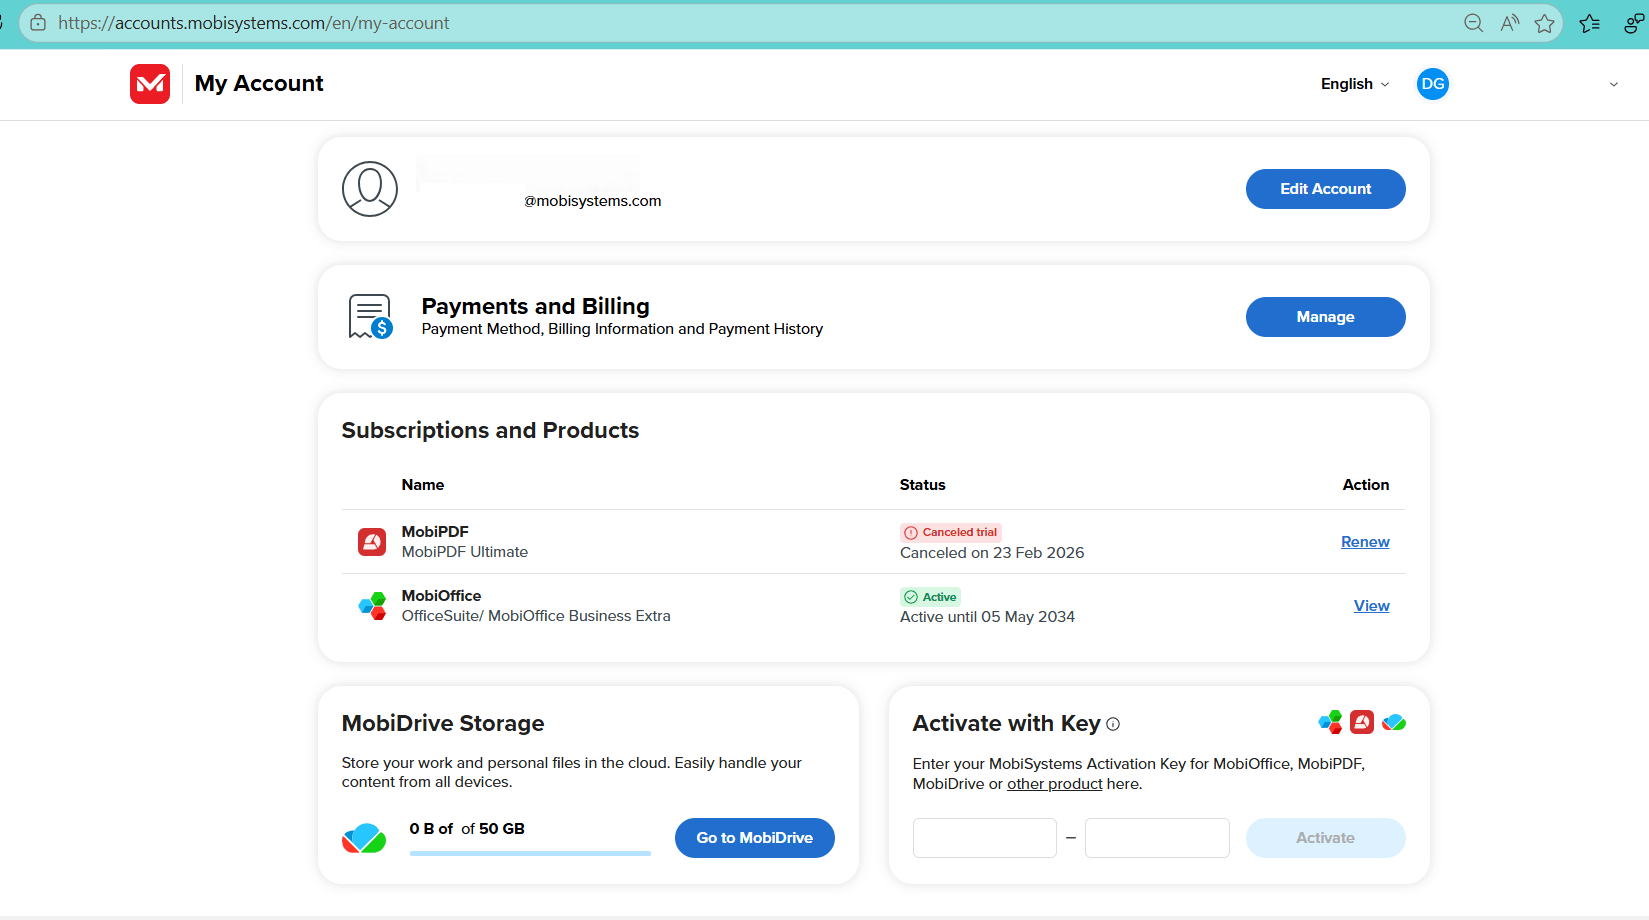Click the browser address bar URL
Viewport: 1649px width, 920px height.
[x=254, y=23]
